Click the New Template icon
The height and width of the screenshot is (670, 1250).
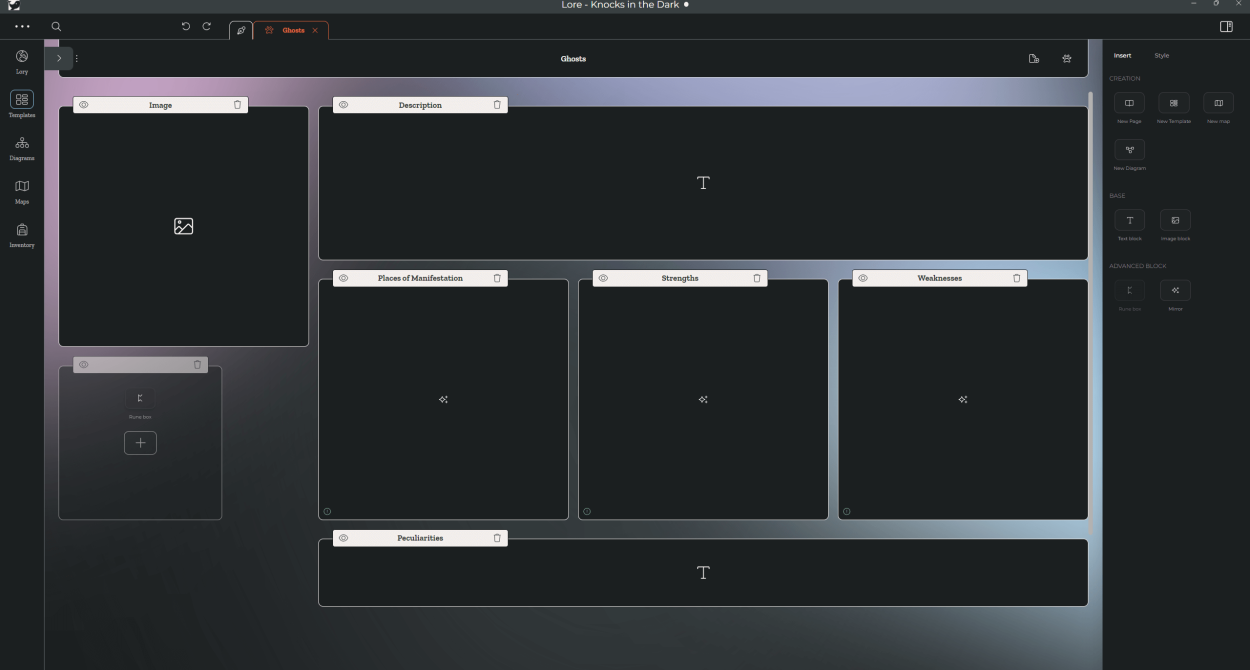click(x=1174, y=103)
